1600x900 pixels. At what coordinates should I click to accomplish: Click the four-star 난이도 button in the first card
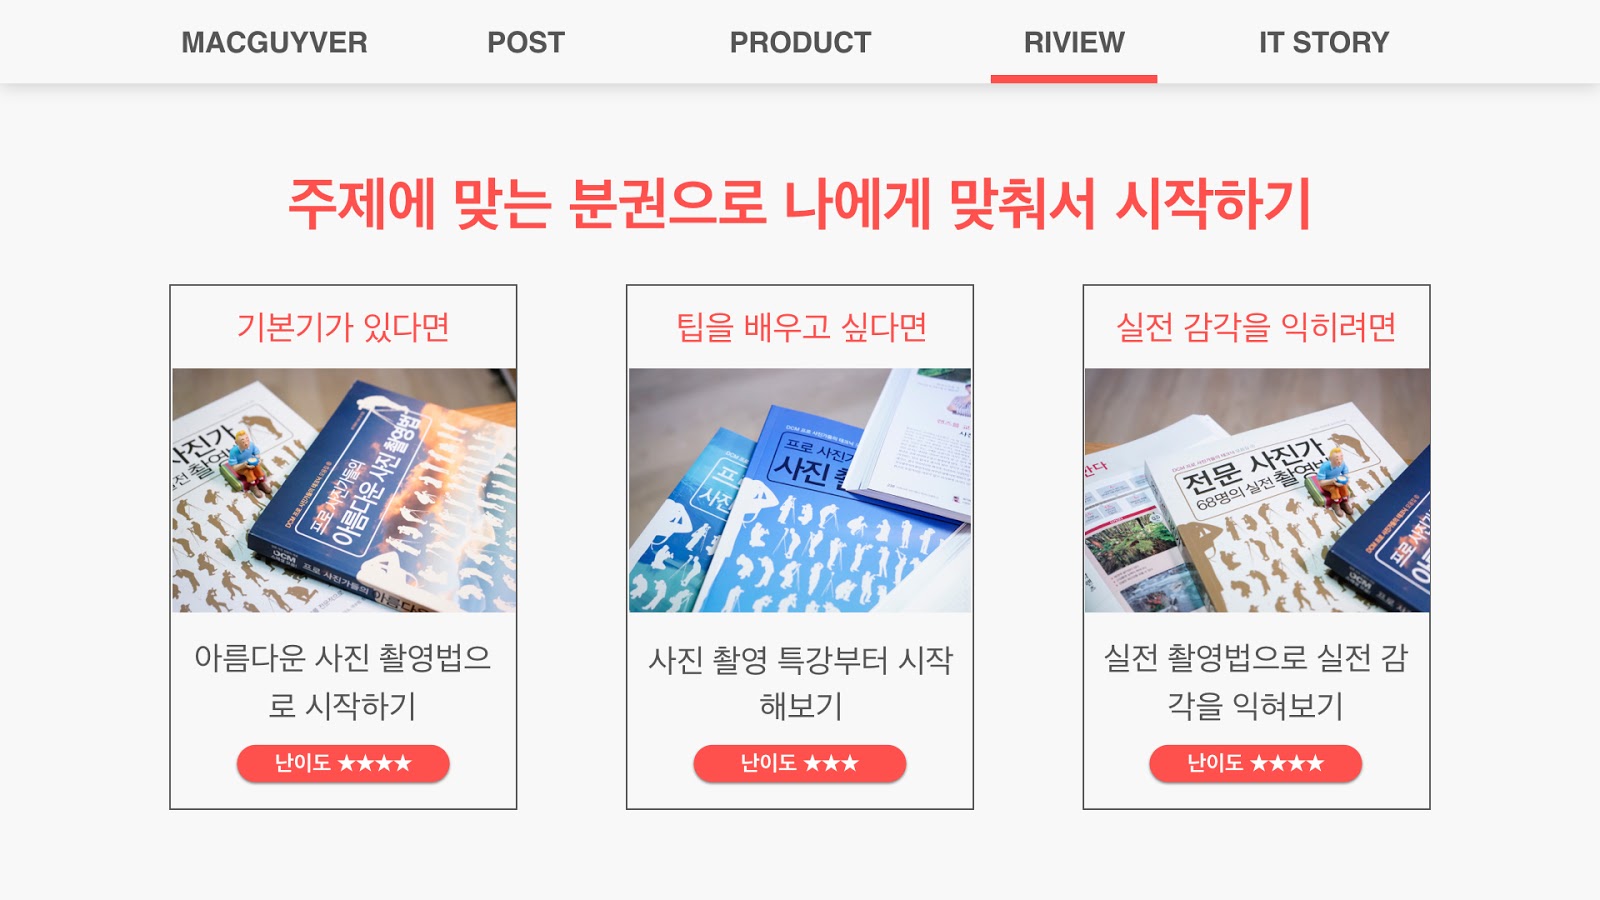(x=343, y=763)
